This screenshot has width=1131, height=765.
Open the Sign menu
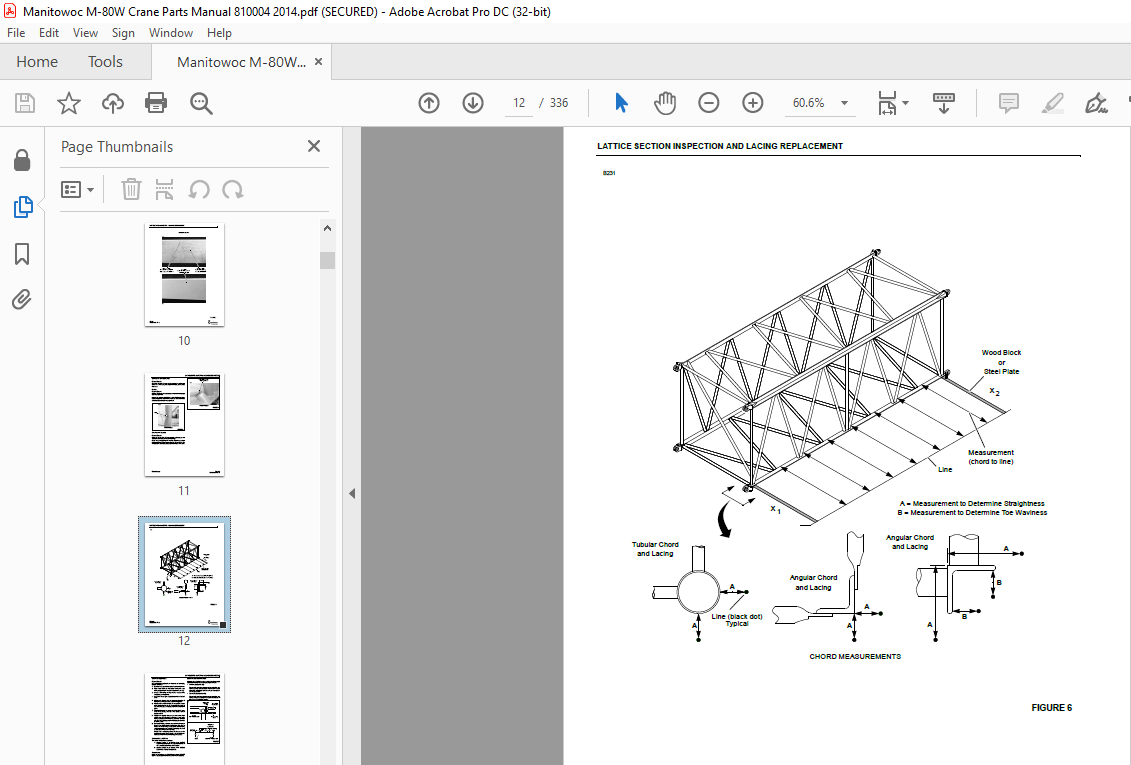123,32
